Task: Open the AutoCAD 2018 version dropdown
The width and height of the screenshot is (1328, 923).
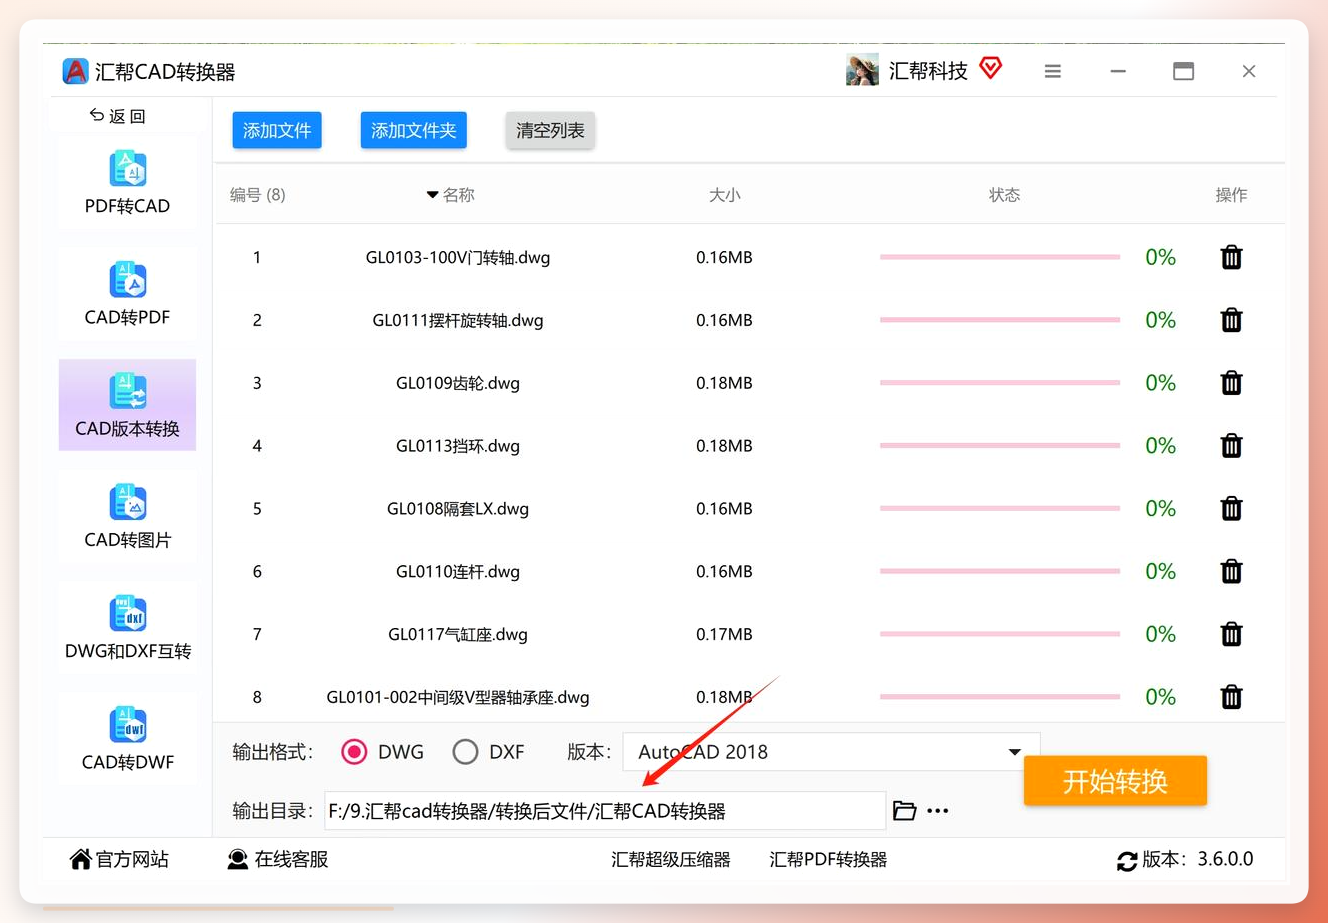Action: (x=831, y=752)
